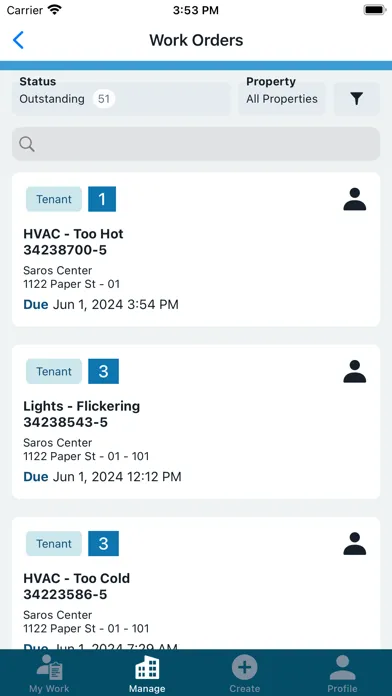
Task: Open Lights - Flickering work order
Action: [x=196, y=422]
